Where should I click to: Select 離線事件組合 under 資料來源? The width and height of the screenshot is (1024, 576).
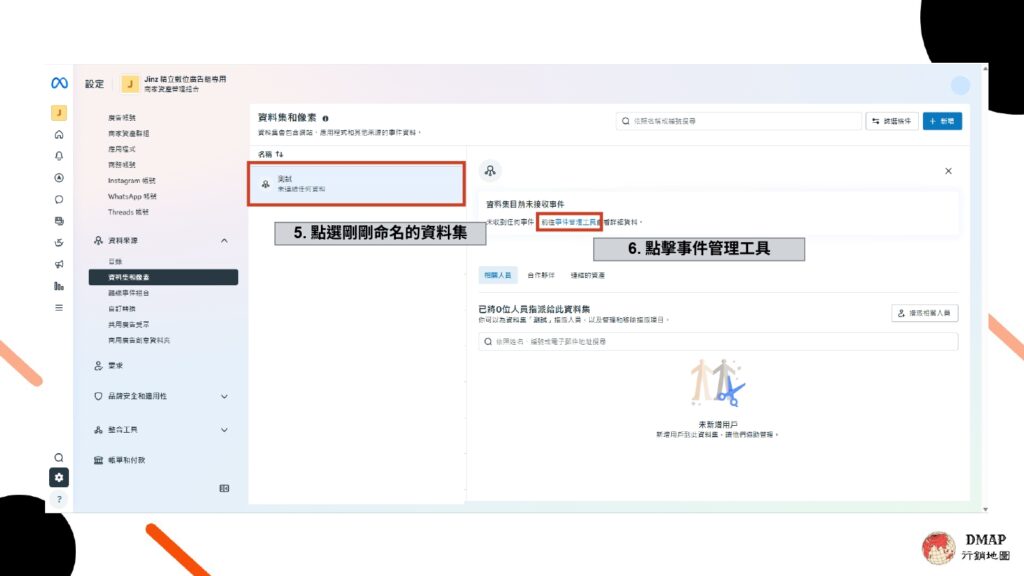129,293
